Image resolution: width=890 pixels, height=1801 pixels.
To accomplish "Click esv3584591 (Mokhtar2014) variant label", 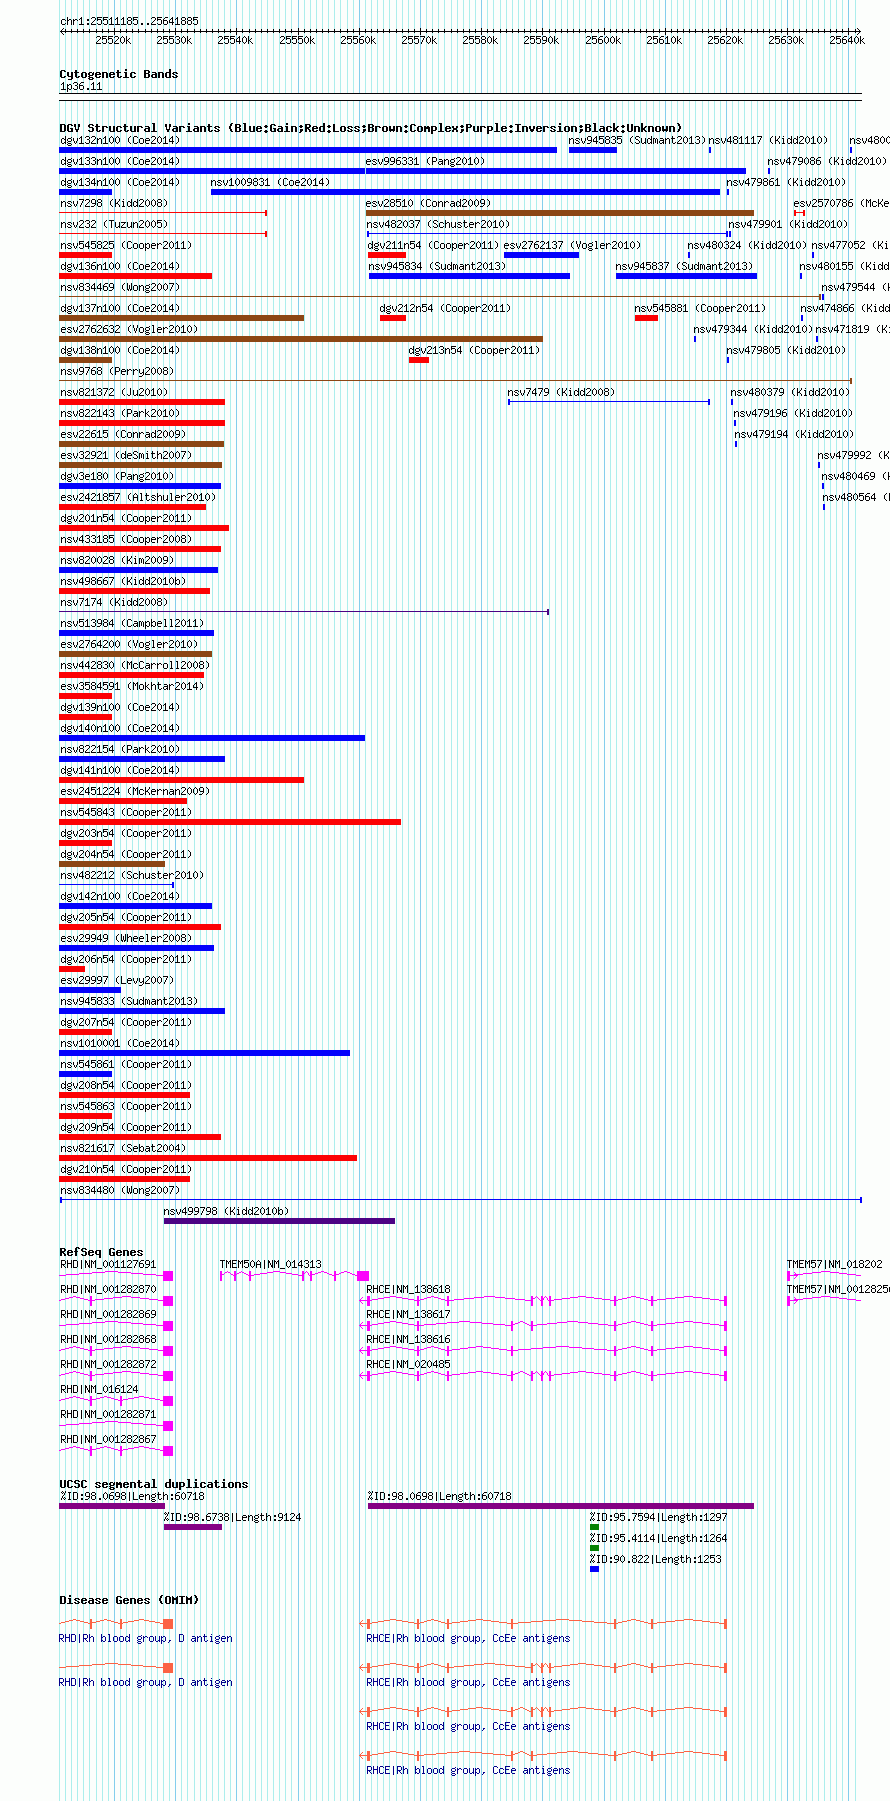I will [132, 686].
